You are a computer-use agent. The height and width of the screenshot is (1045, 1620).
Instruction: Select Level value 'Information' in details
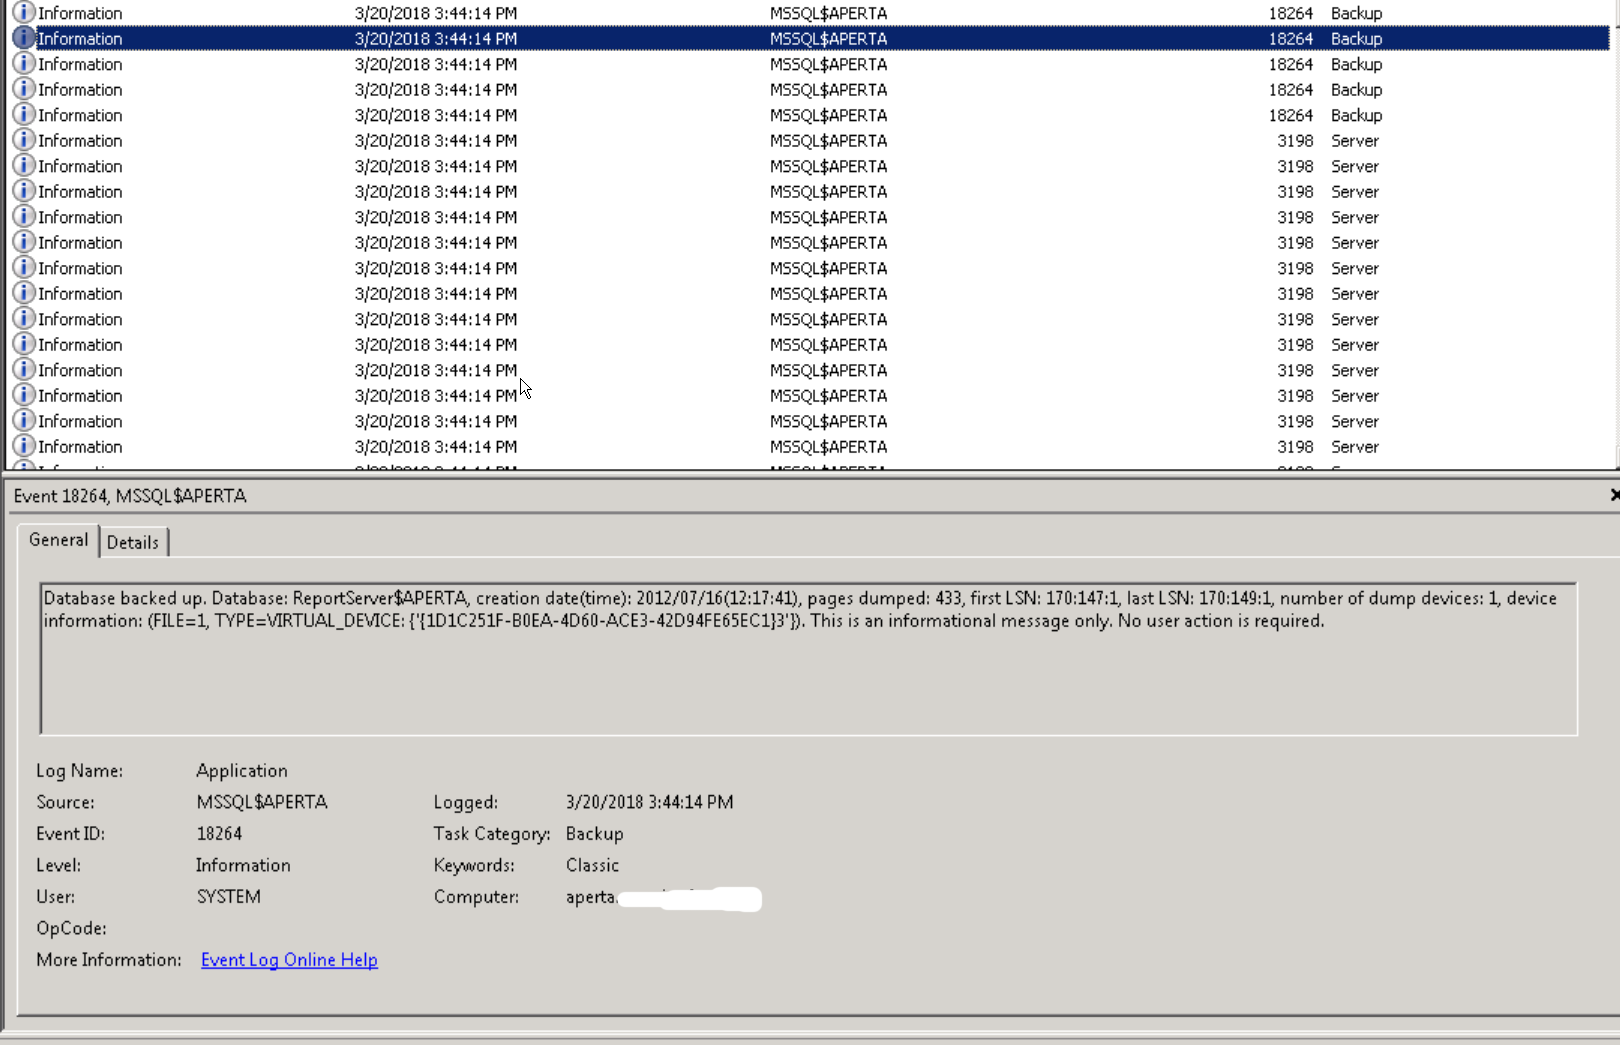(243, 865)
